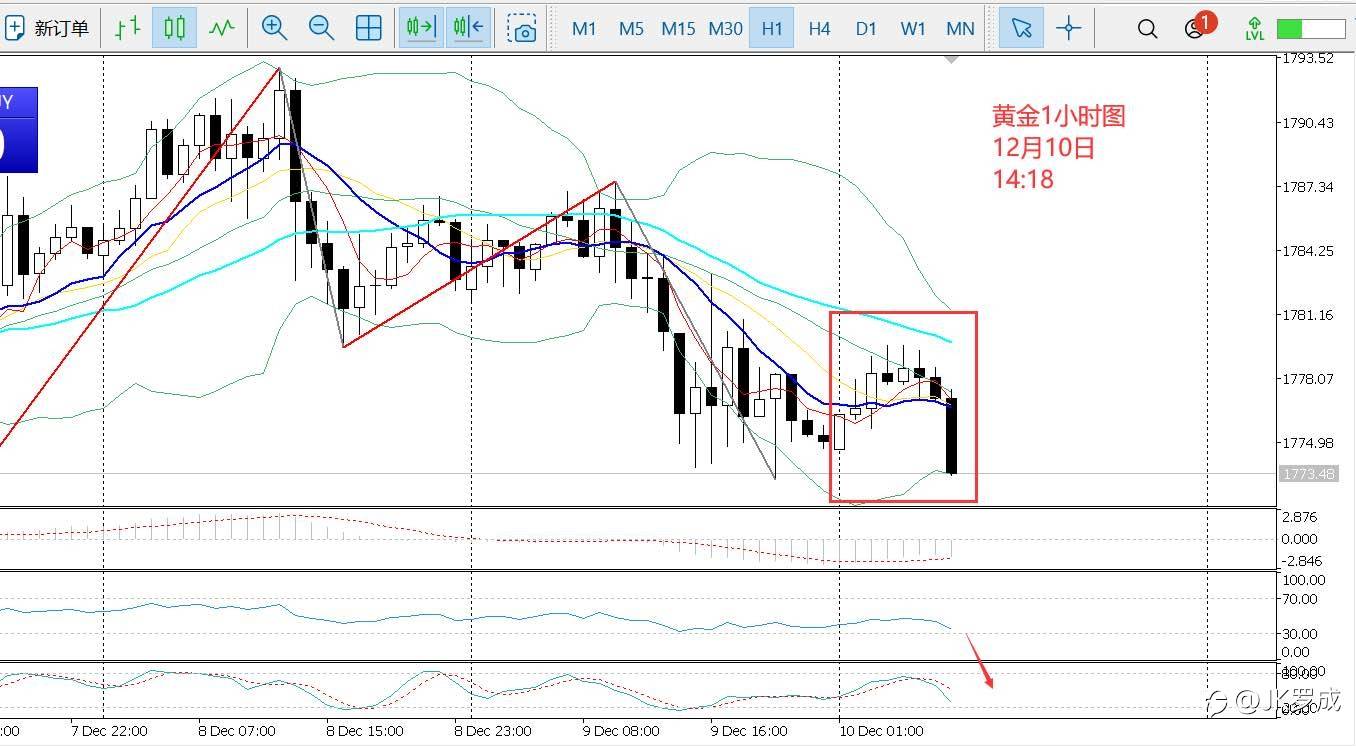Image resolution: width=1356 pixels, height=746 pixels.
Task: Select the M1 timeframe
Action: [584, 29]
